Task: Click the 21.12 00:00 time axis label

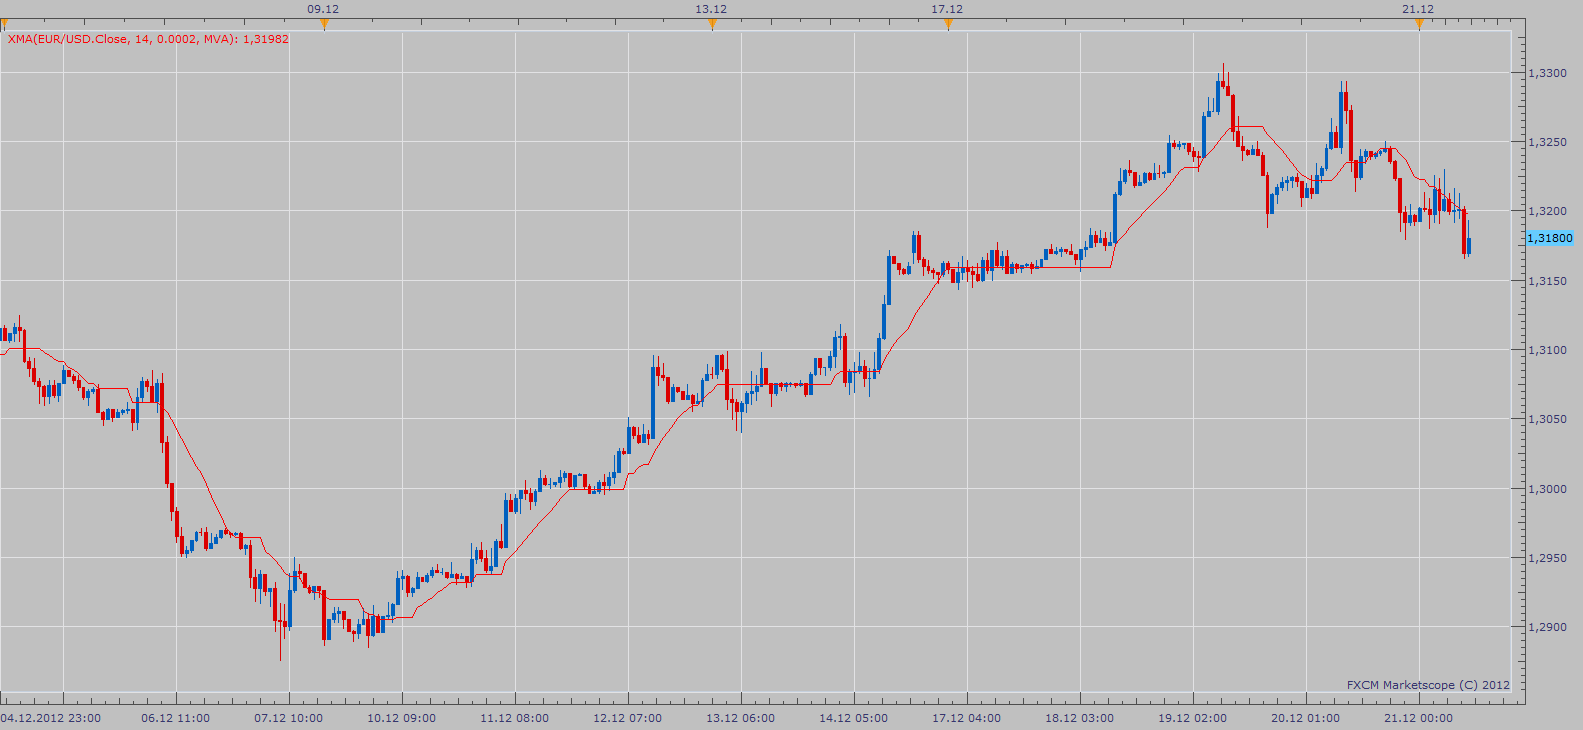Action: point(1419,718)
